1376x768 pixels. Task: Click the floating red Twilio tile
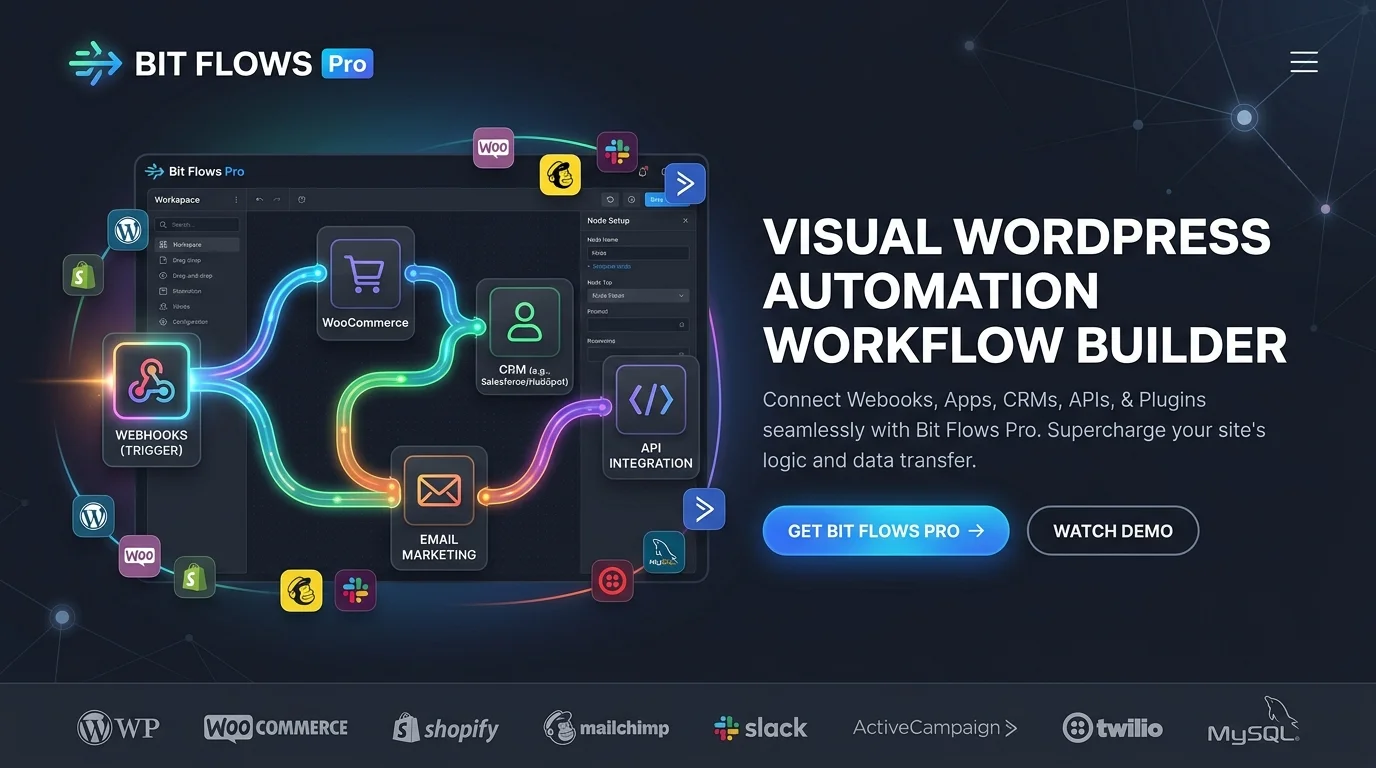pos(612,580)
